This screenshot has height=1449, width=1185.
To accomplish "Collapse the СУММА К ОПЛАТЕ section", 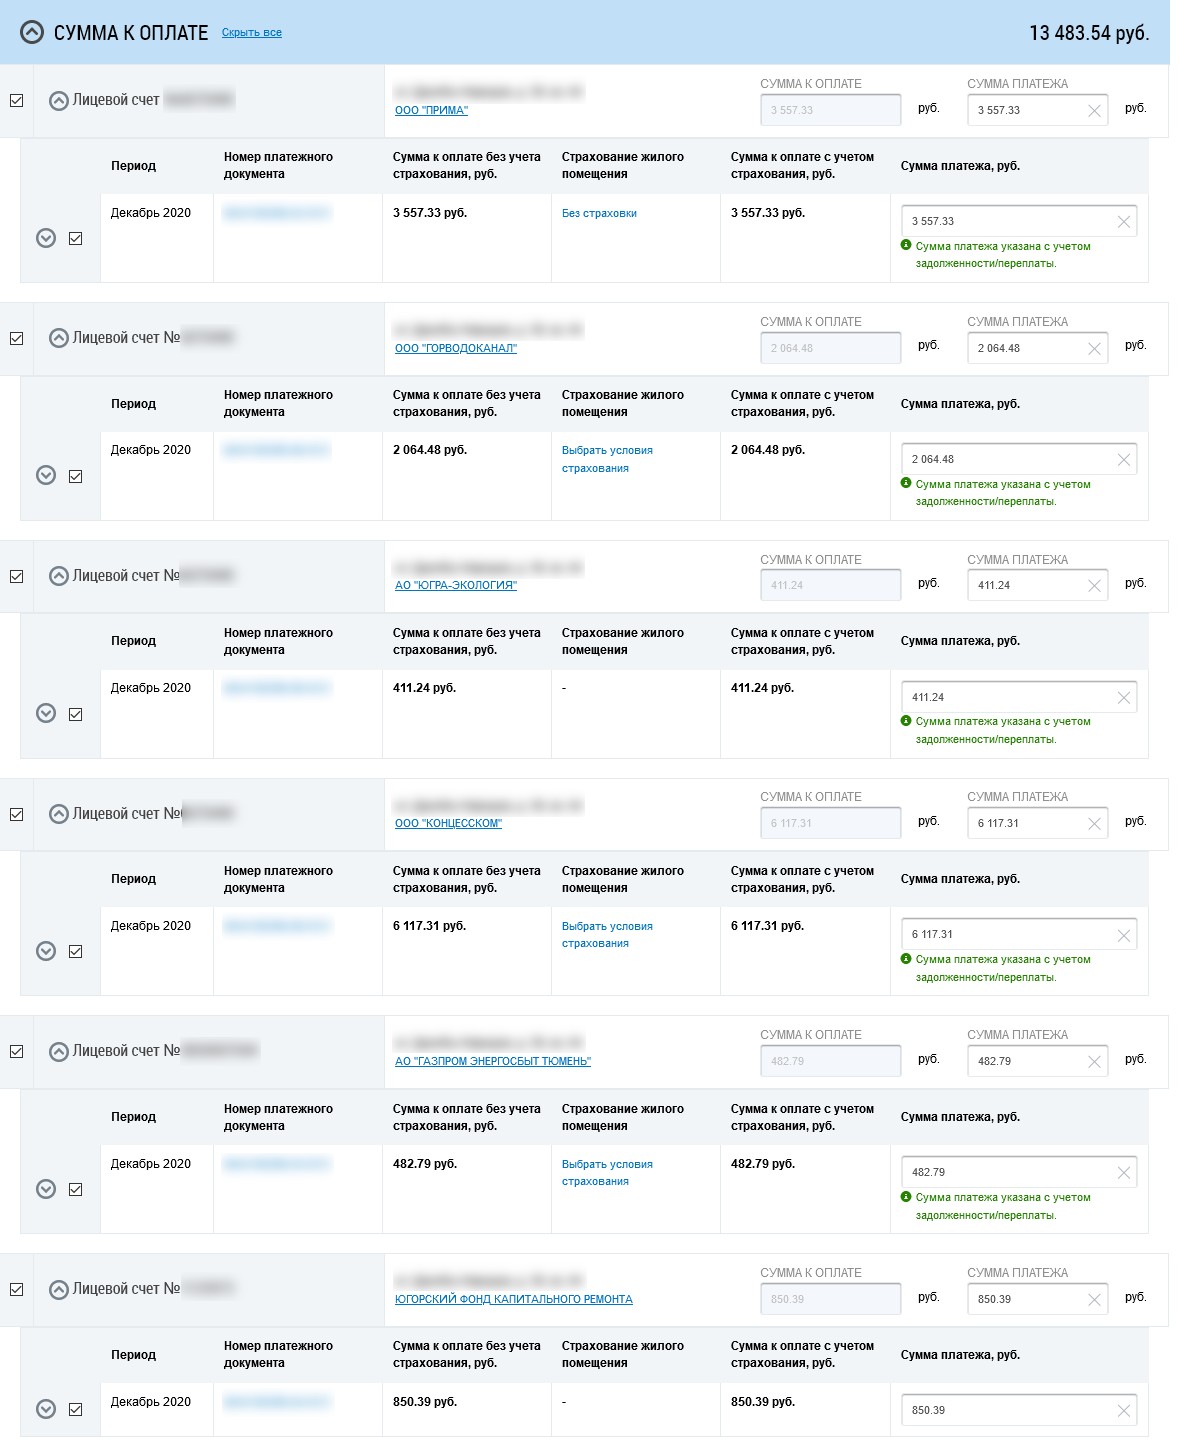I will (x=32, y=32).
